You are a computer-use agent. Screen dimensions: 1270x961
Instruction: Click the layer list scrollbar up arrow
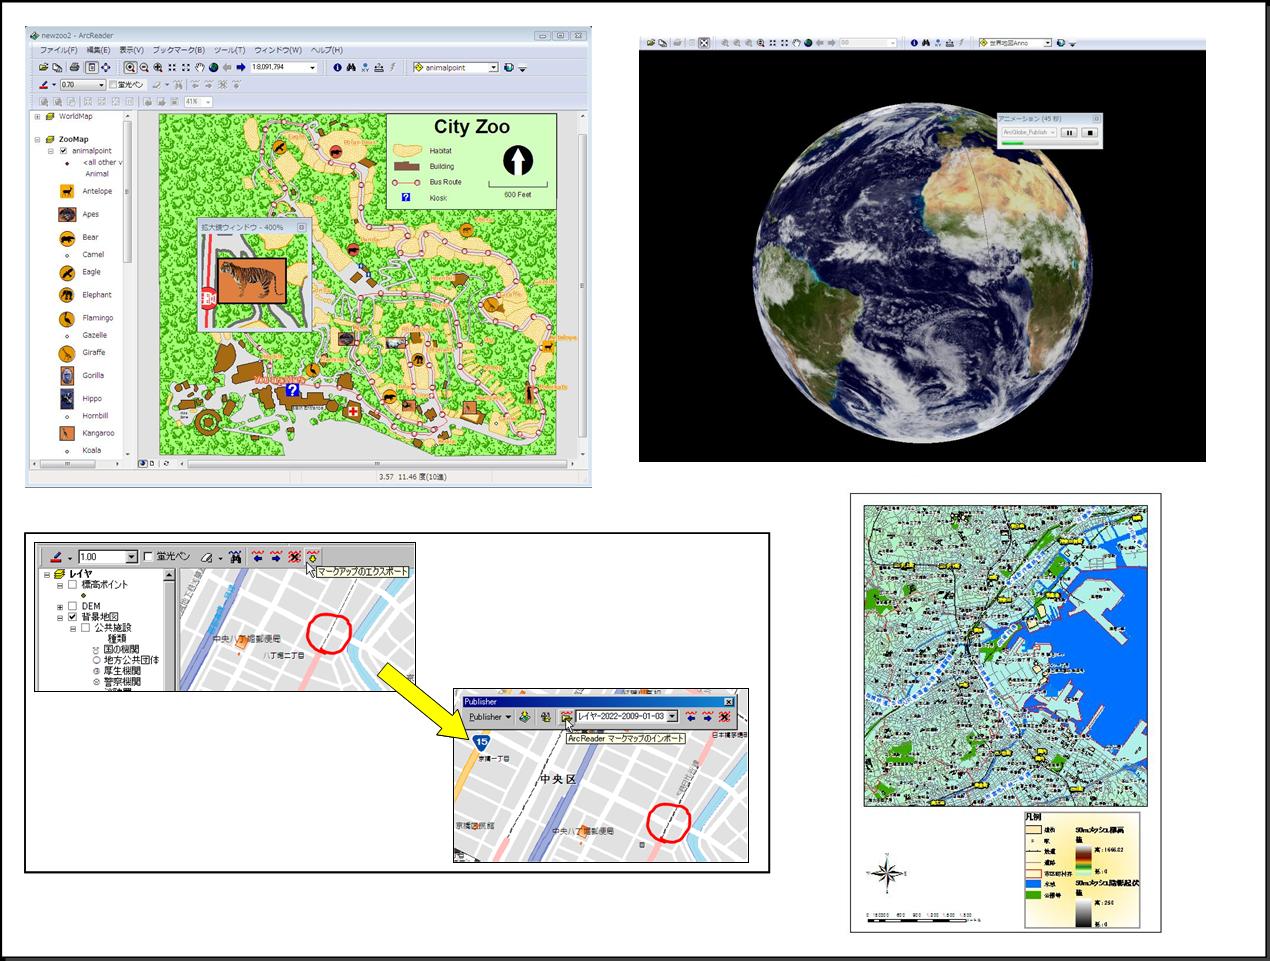click(x=170, y=574)
